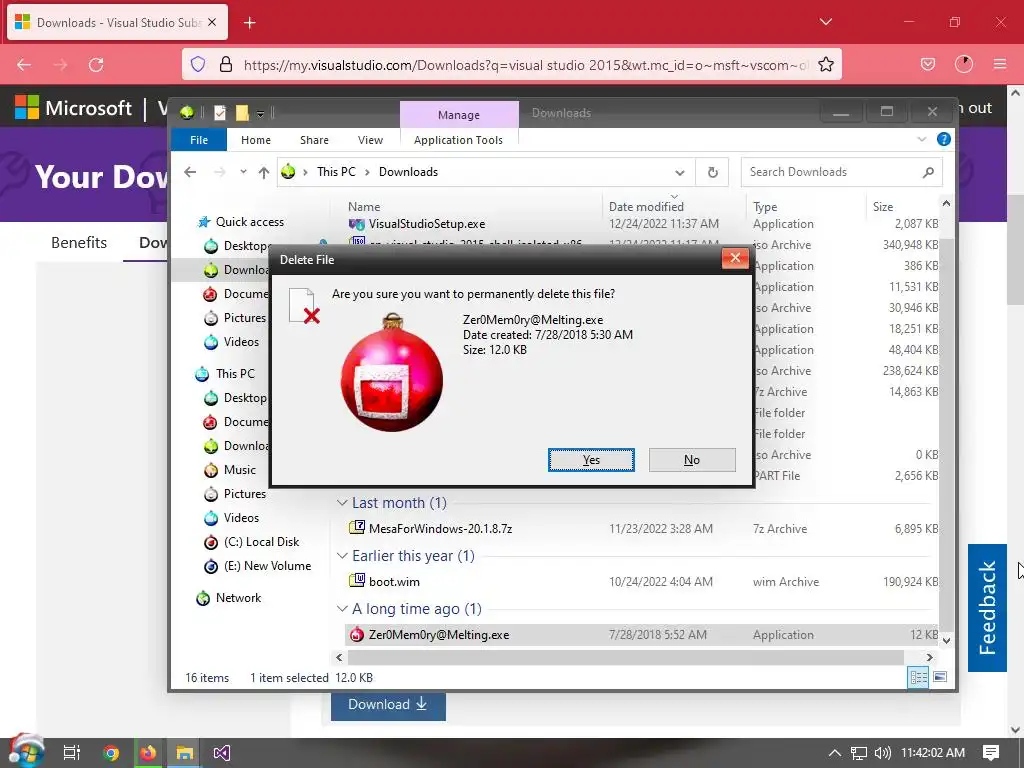Collapse the Last month group

342,503
